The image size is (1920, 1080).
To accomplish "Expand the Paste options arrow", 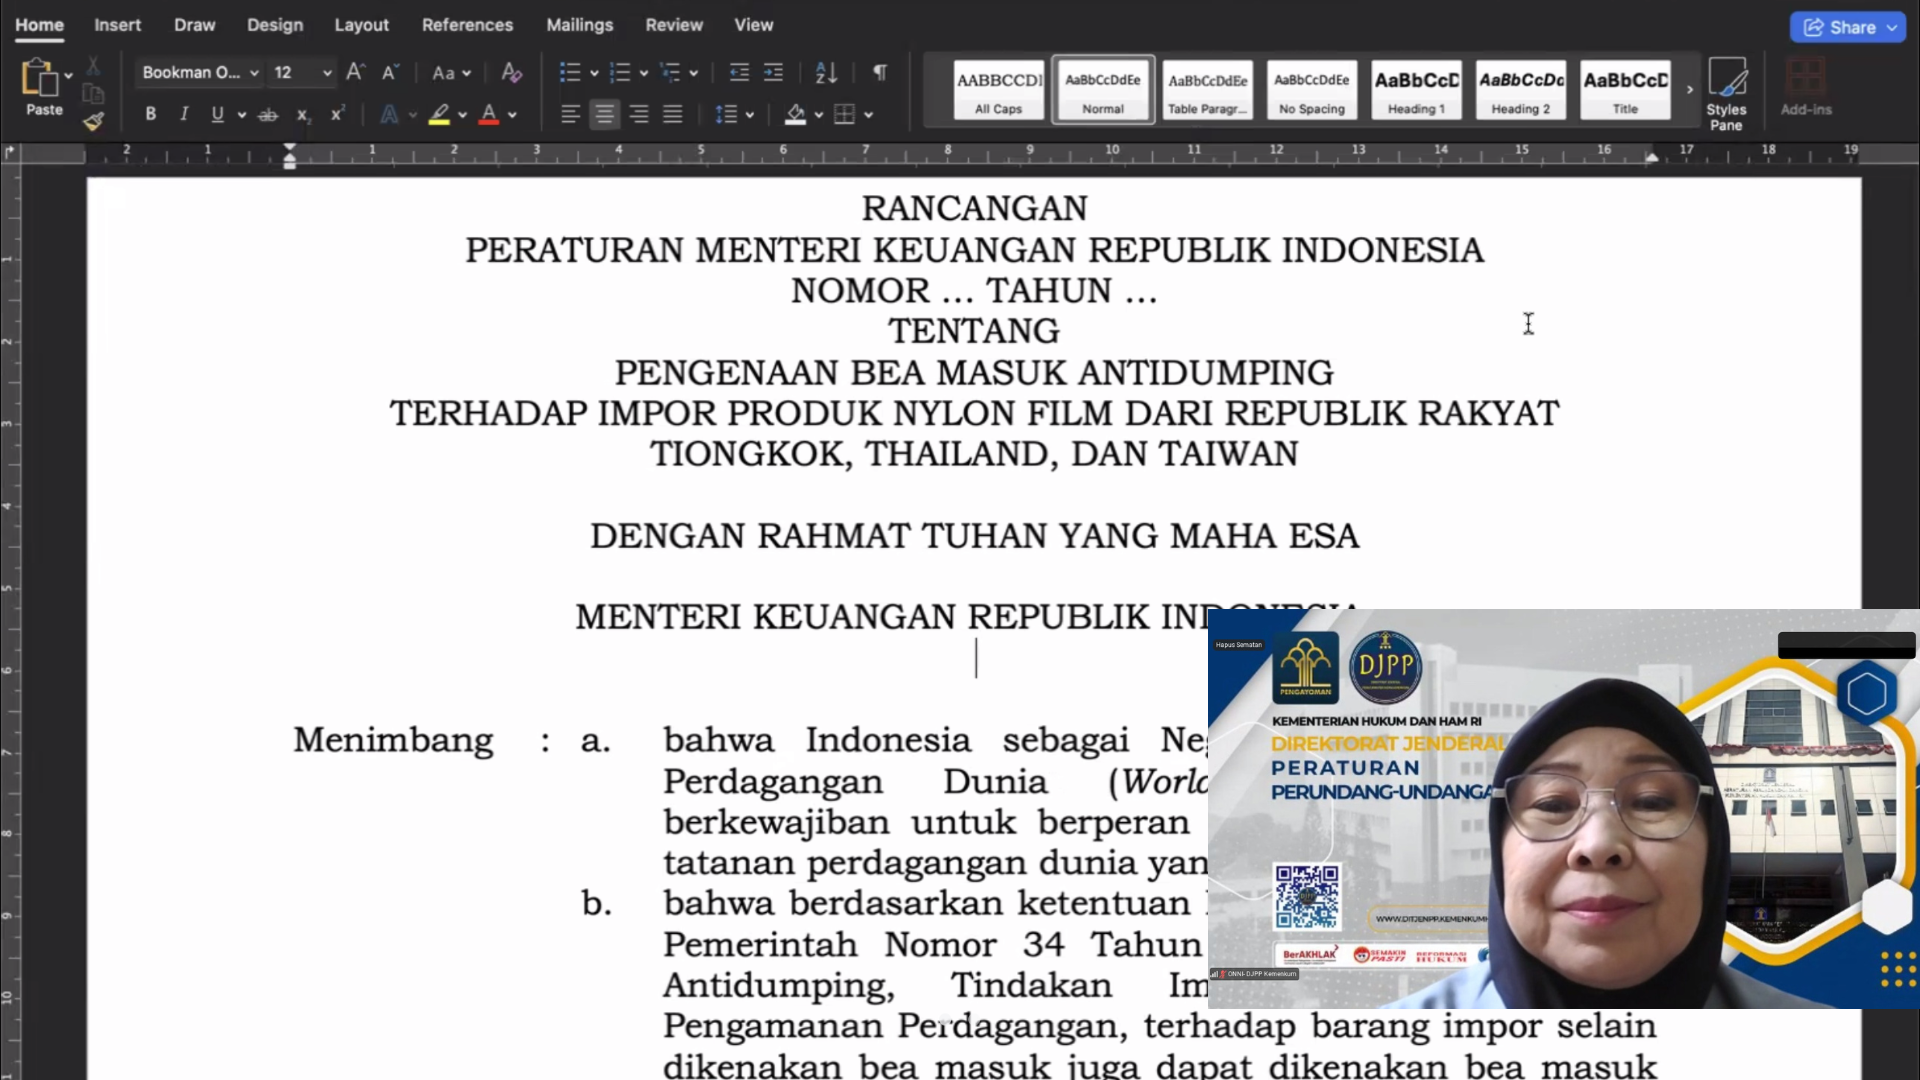I will coord(68,75).
